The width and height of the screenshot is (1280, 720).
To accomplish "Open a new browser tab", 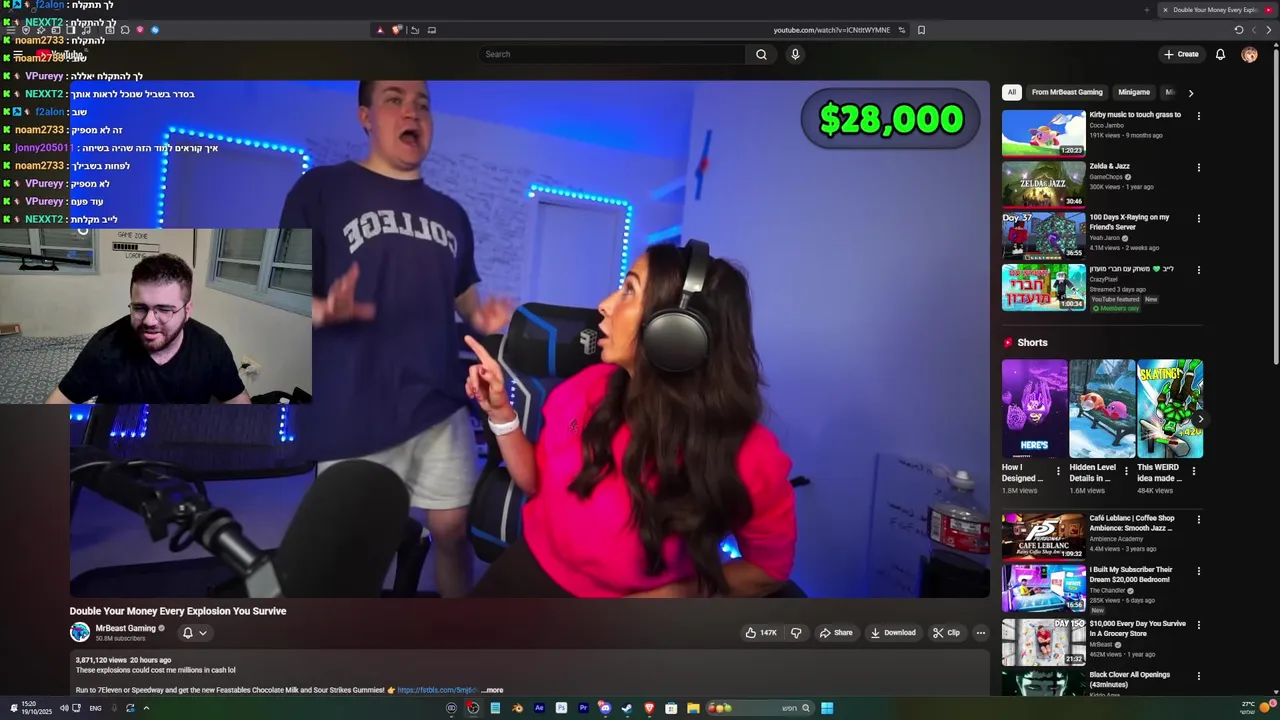I will click(1146, 10).
